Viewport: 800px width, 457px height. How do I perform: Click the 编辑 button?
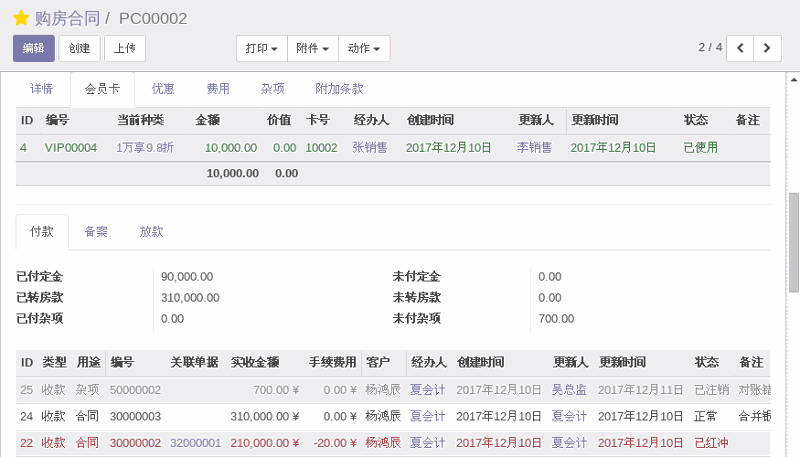pyautogui.click(x=34, y=48)
